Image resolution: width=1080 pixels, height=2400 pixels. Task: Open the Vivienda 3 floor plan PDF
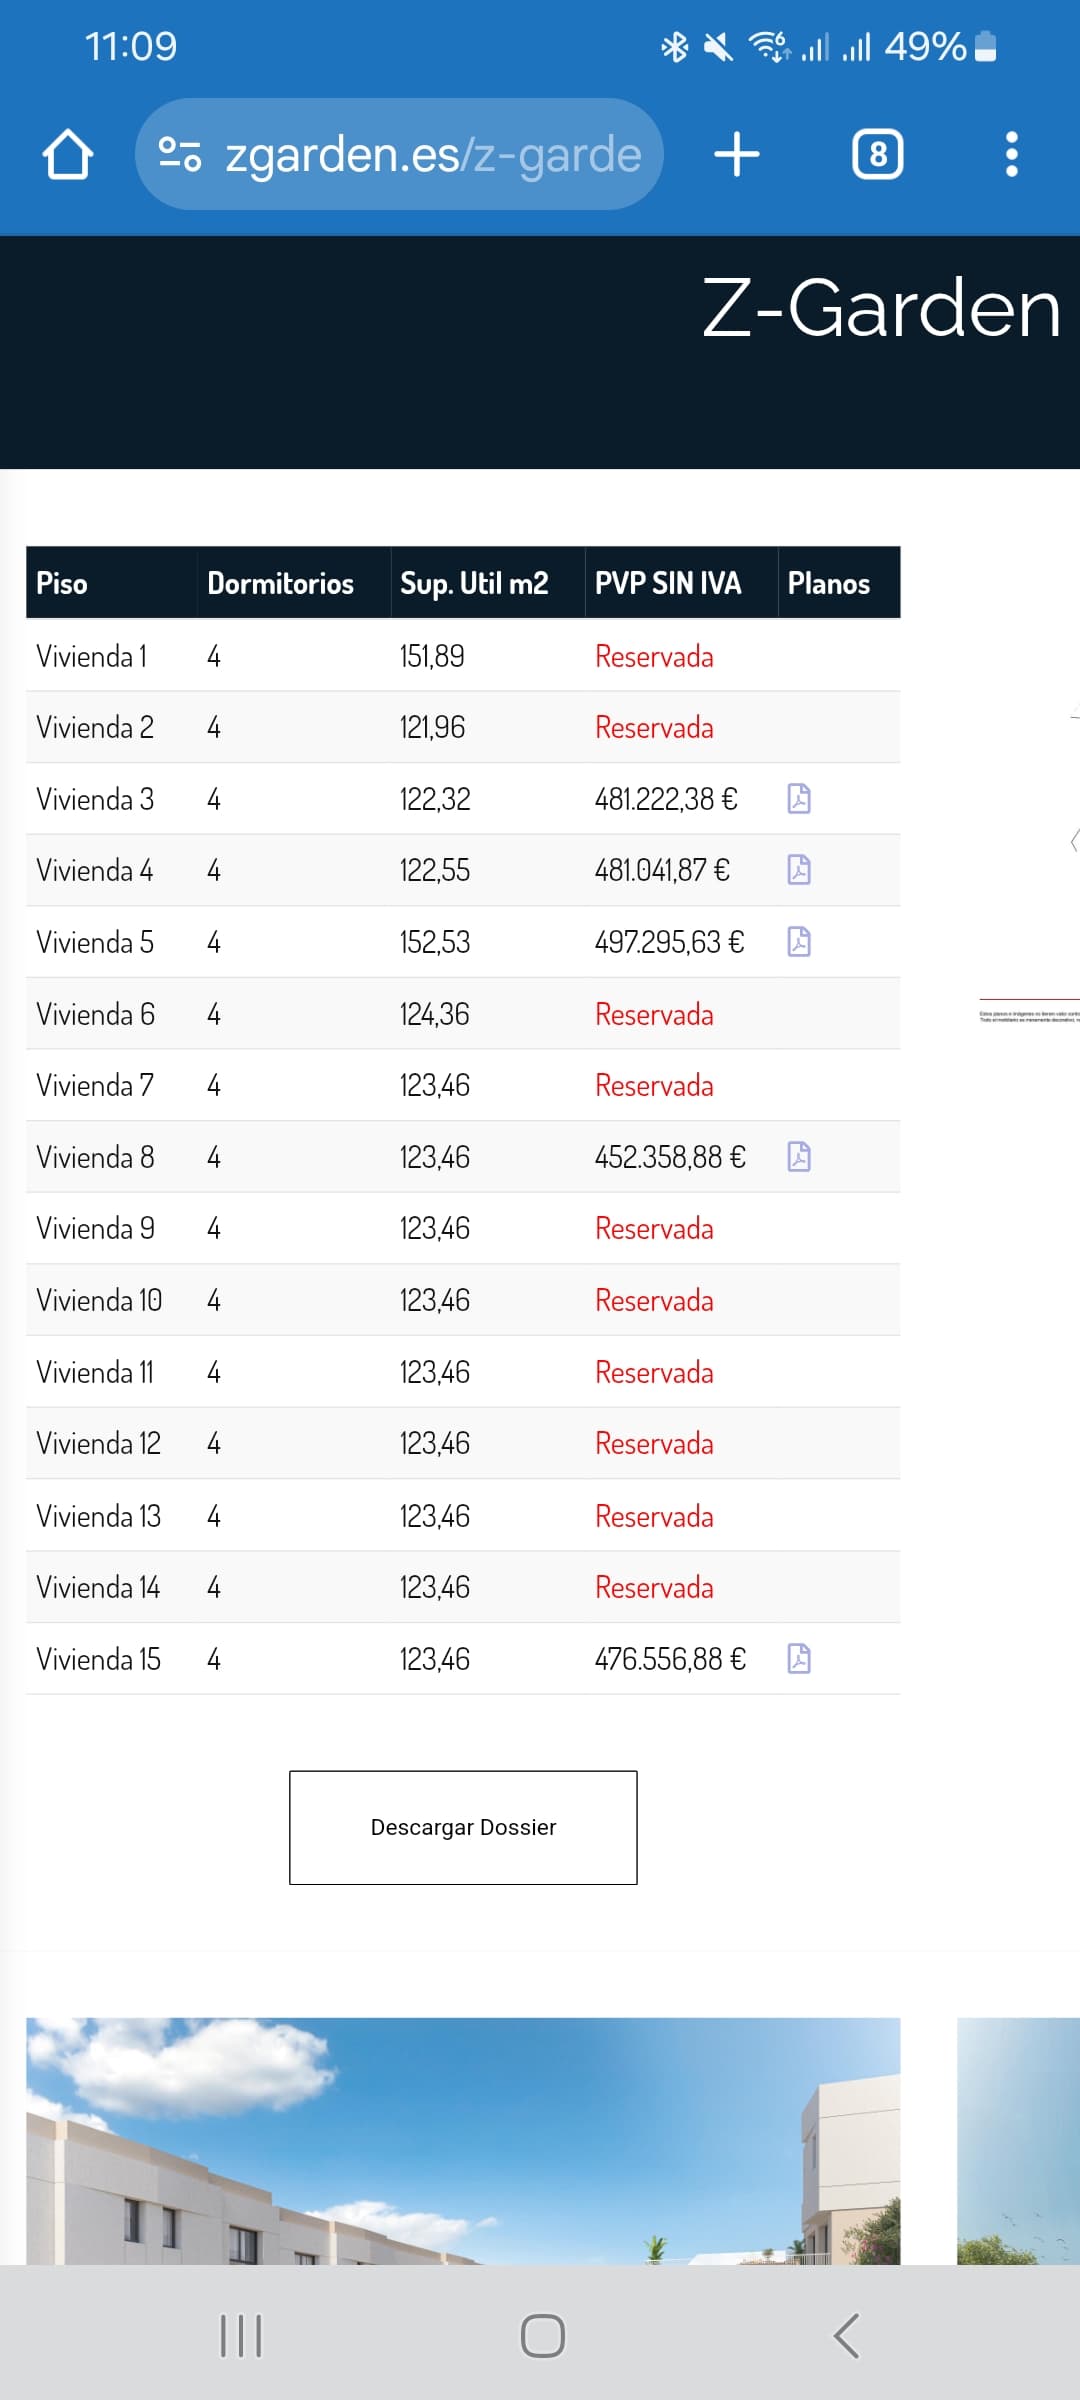pos(799,799)
